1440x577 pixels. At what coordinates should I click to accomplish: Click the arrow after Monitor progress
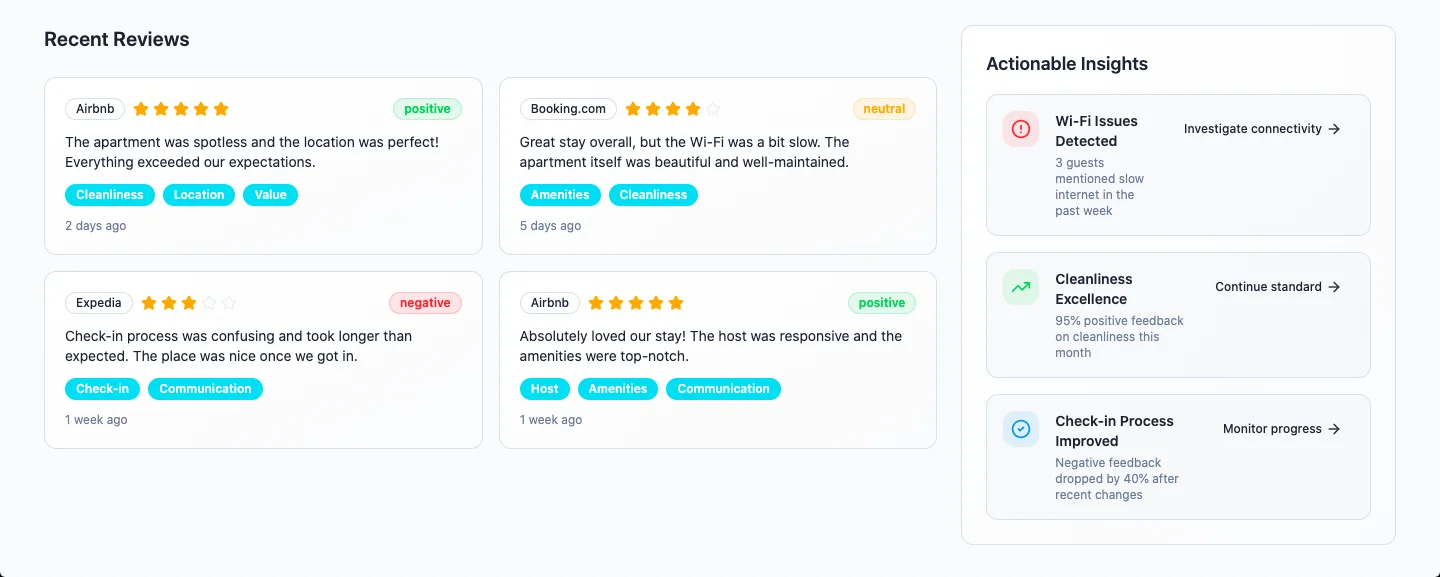[1334, 429]
